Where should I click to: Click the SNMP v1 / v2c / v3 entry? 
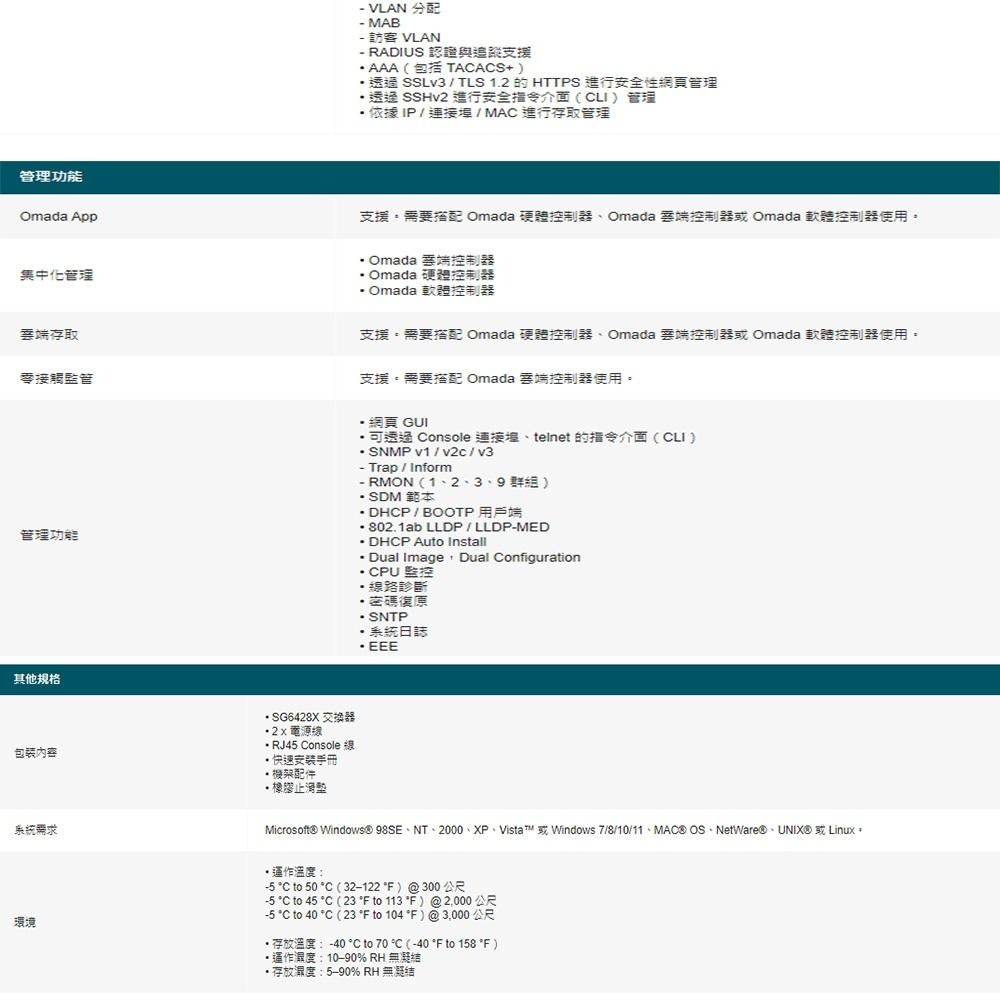point(411,451)
